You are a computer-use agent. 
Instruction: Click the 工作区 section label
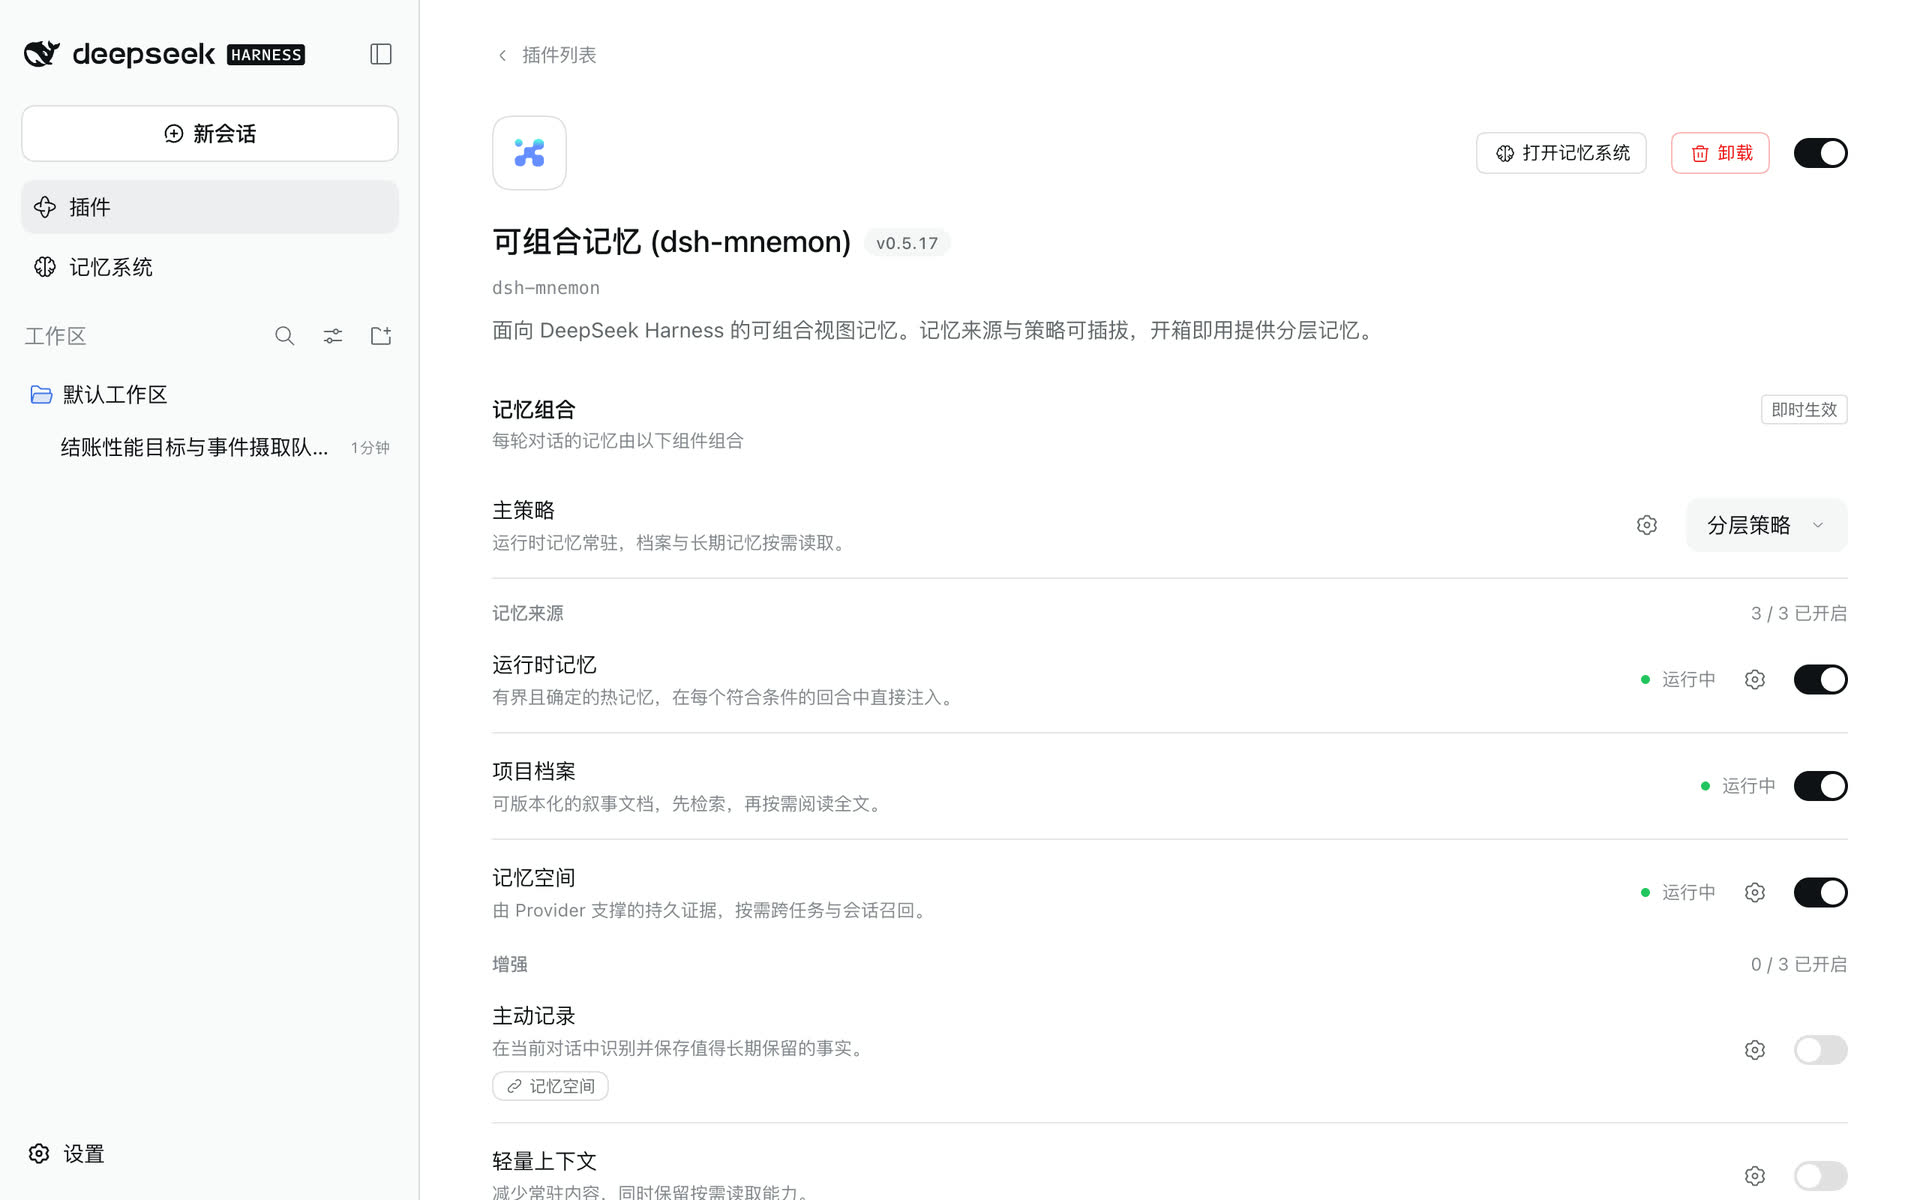point(56,336)
